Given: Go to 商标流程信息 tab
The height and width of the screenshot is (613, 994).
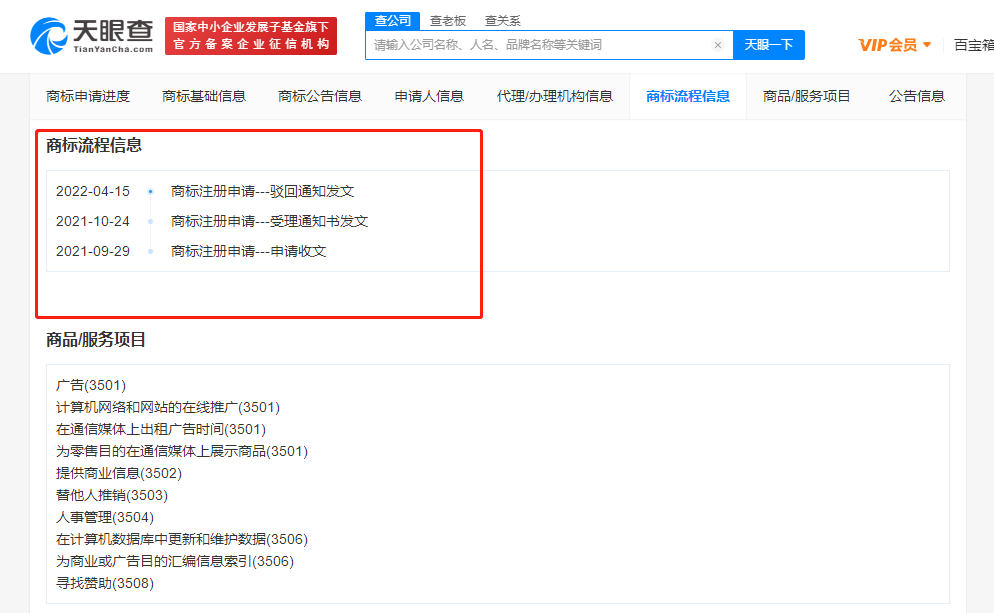Looking at the screenshot, I should coord(688,96).
